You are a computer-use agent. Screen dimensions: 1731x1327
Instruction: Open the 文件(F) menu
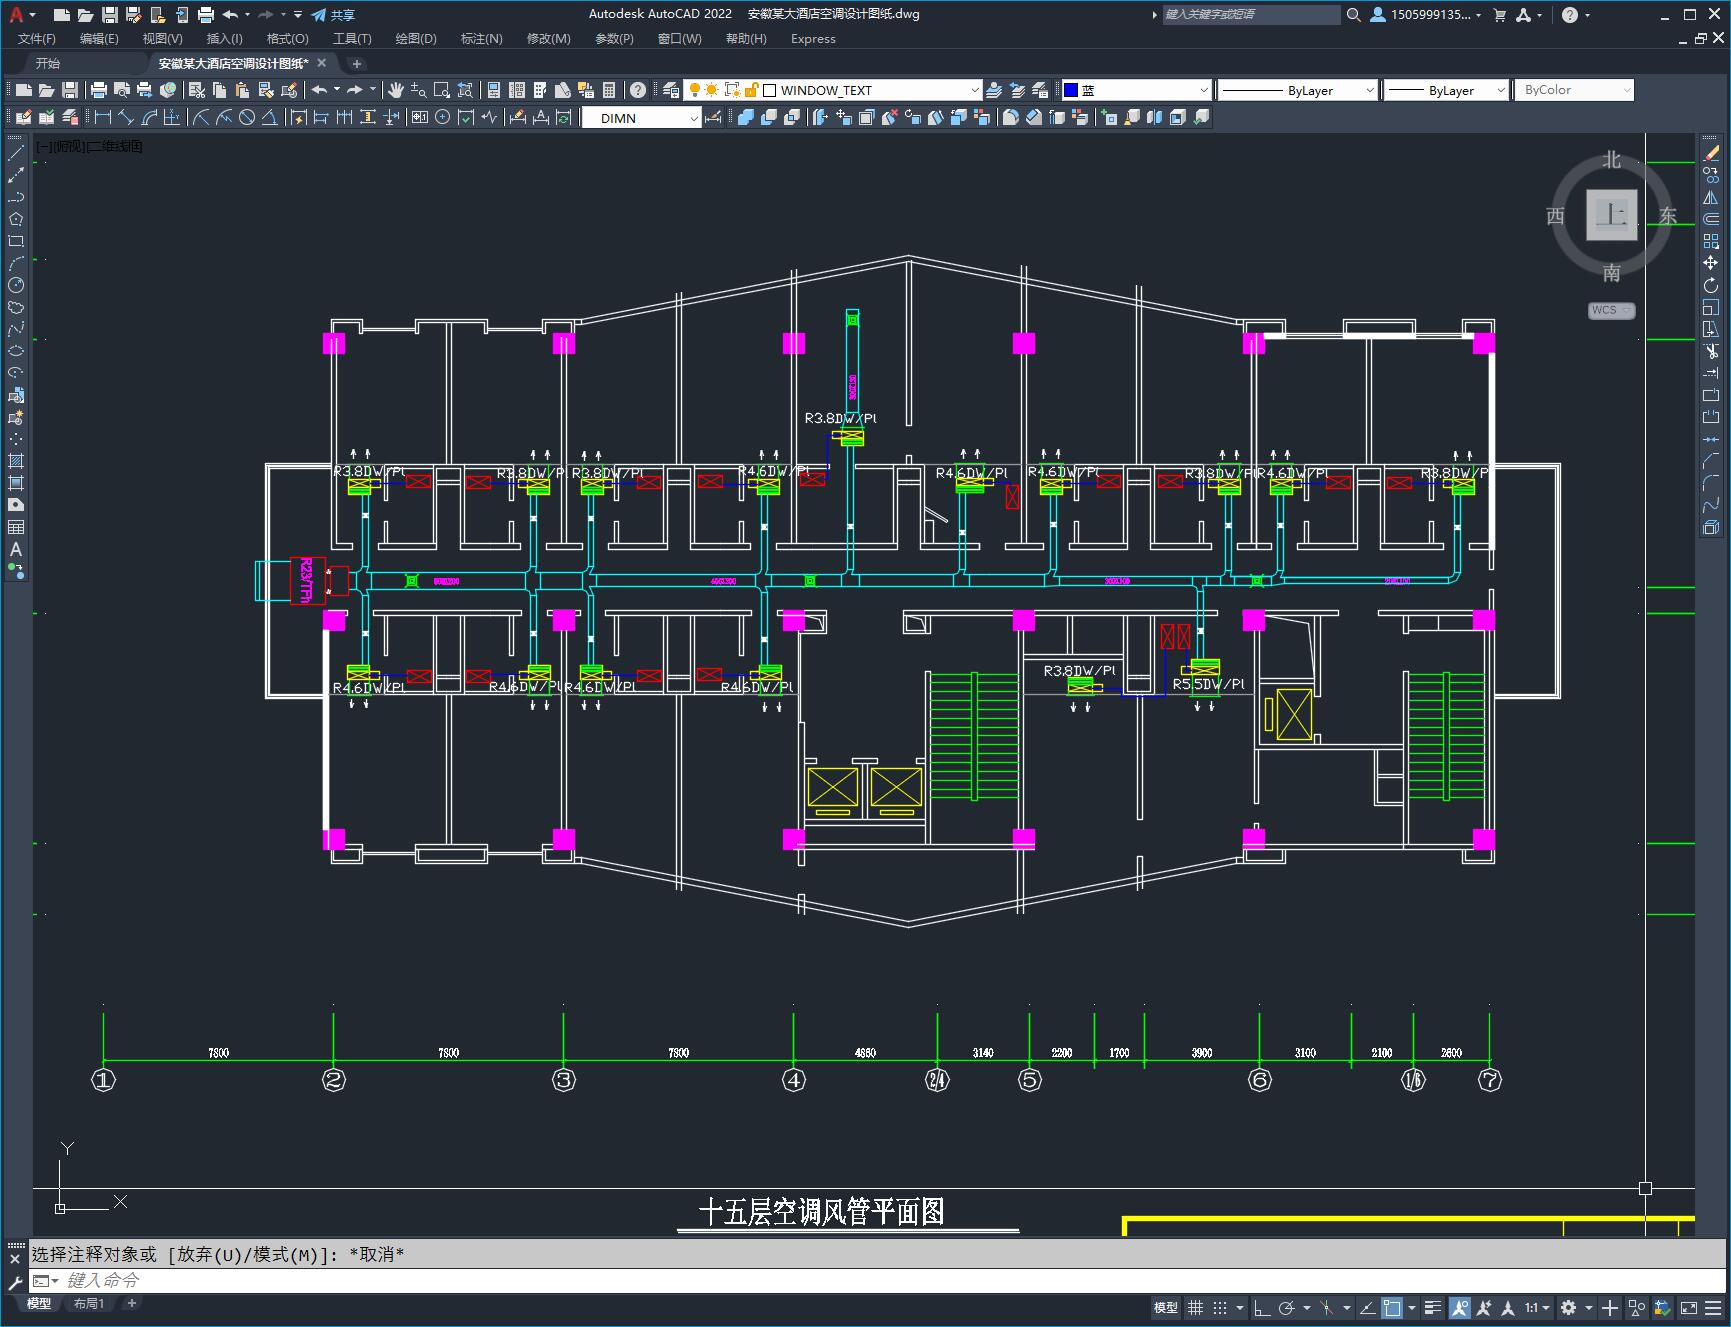37,39
